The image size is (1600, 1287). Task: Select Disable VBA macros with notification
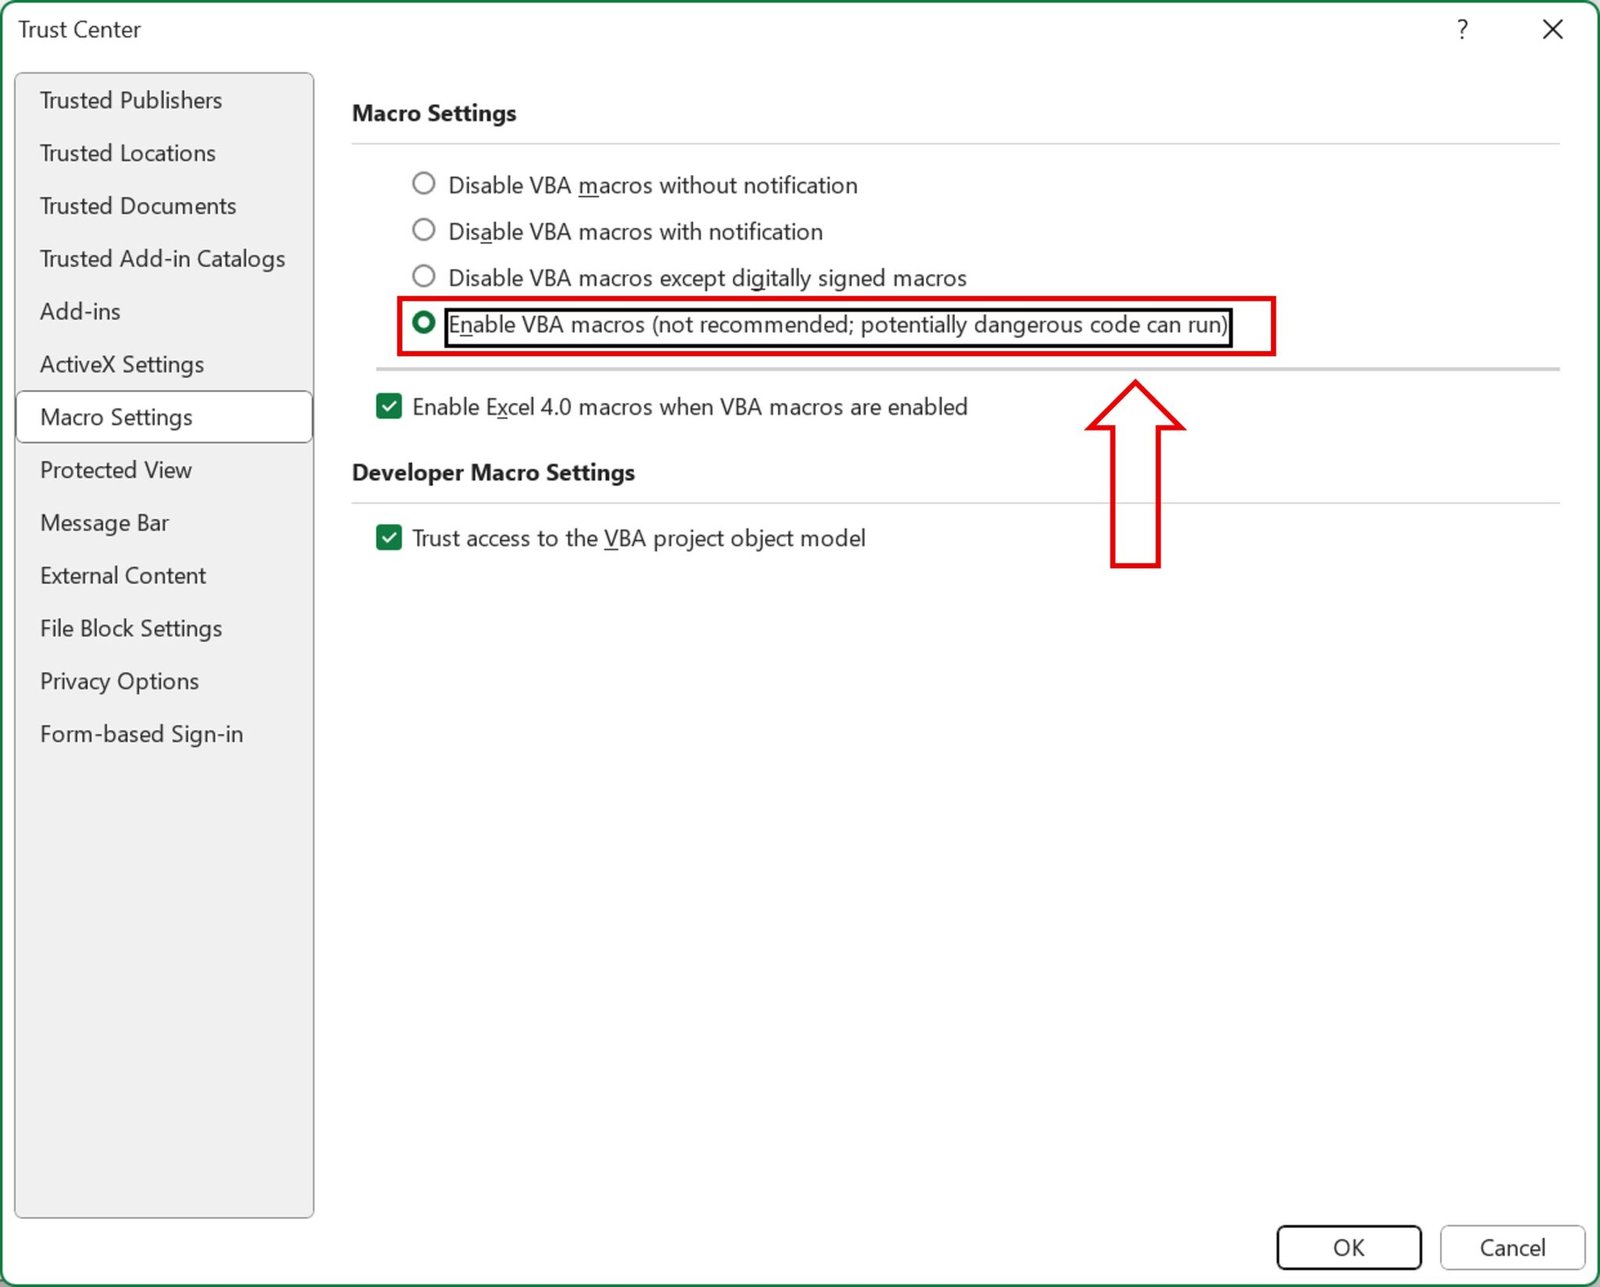click(x=423, y=230)
